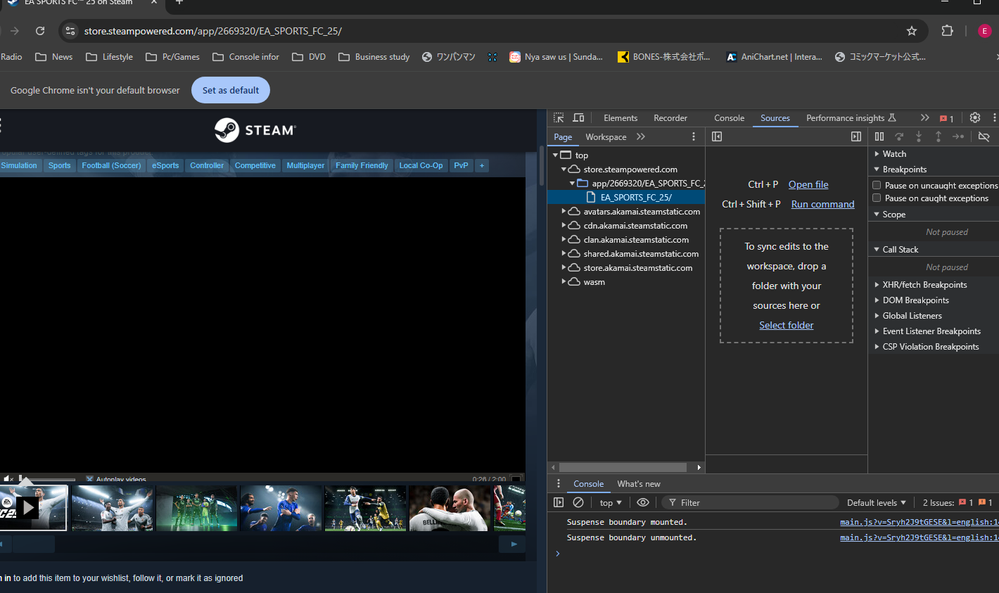
Task: Switch to the Elements tab
Action: point(620,118)
